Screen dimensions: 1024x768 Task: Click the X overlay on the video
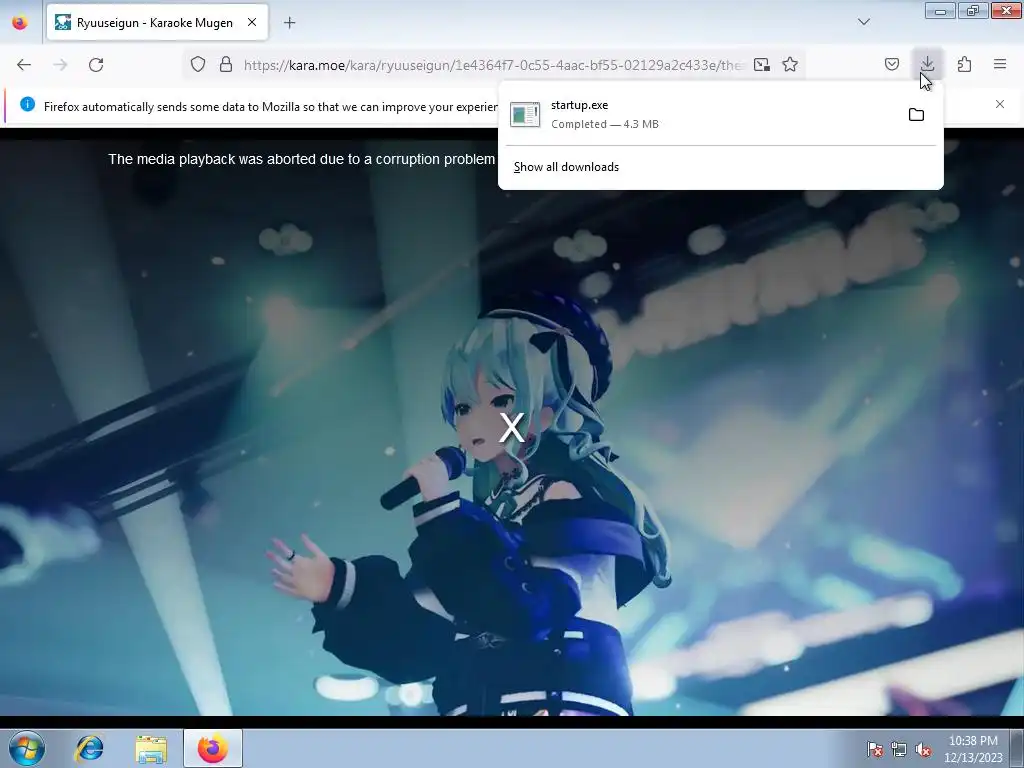point(511,428)
